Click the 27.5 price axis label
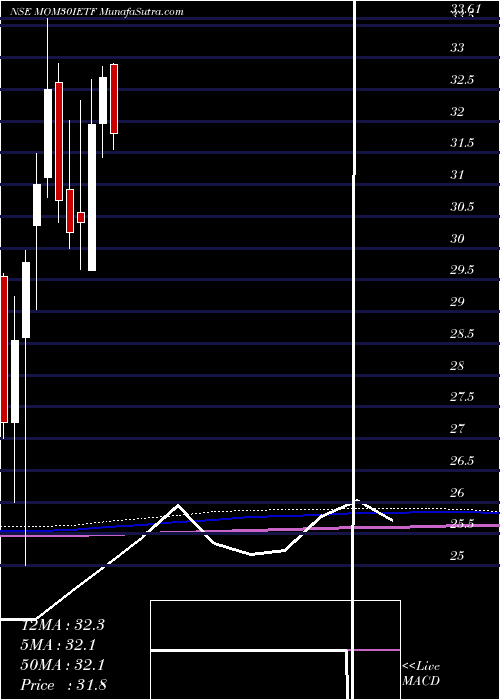Screen dimensions: 500x700 click(x=462, y=397)
